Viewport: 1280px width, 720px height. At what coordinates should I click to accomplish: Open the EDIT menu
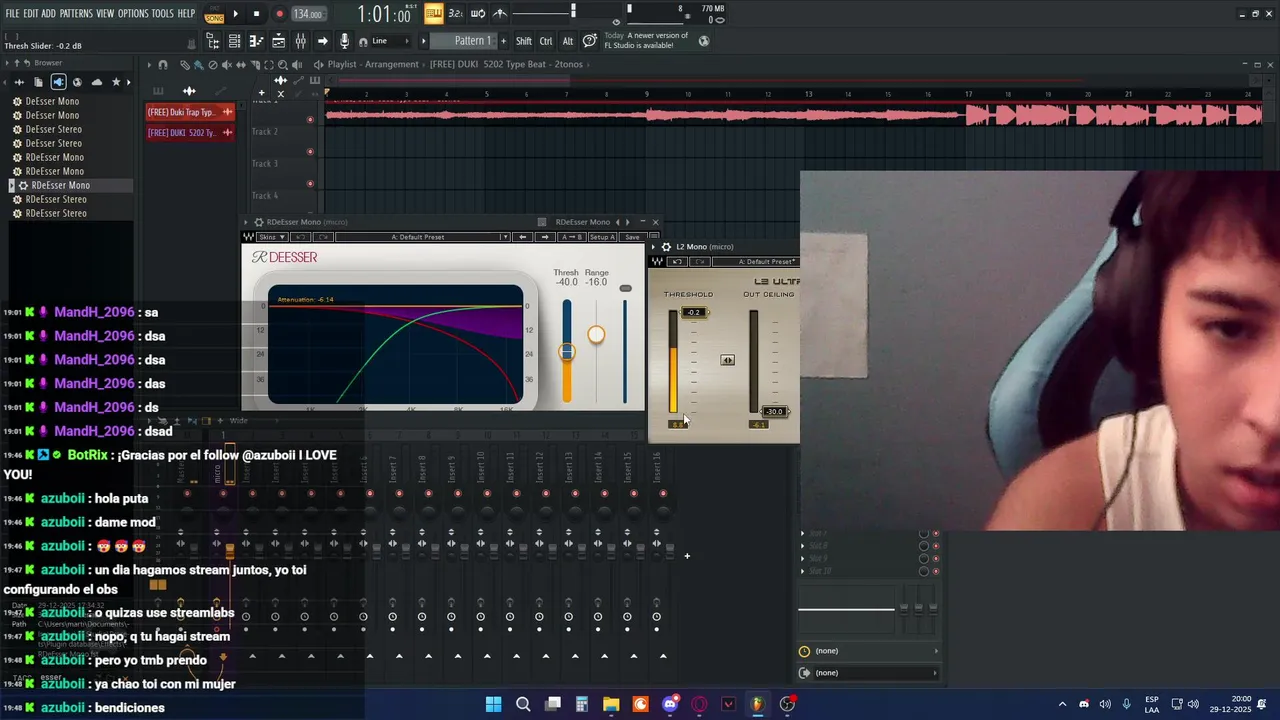click(x=31, y=14)
